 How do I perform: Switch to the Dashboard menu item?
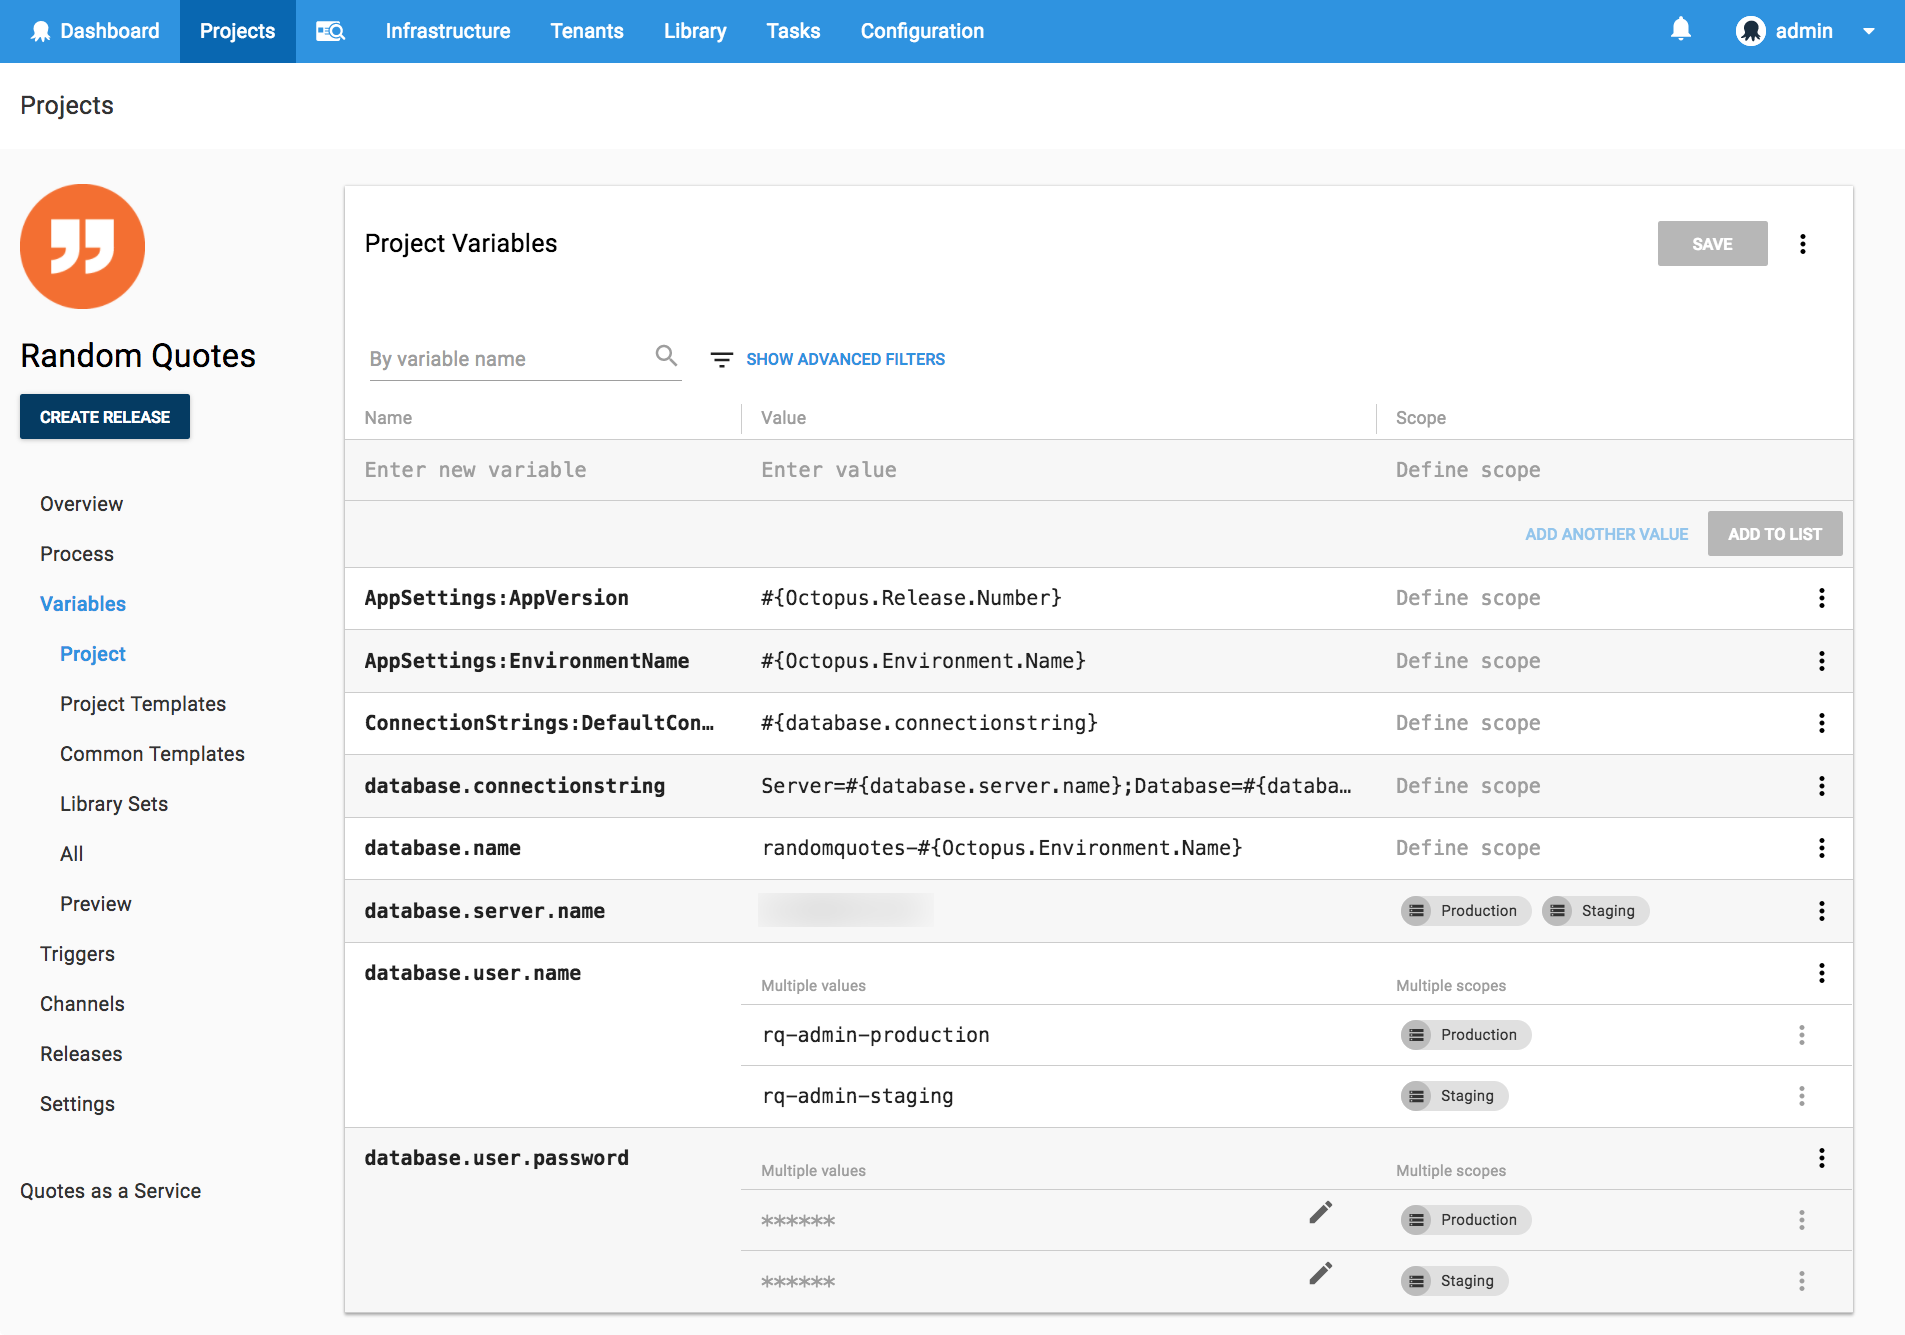tap(110, 31)
